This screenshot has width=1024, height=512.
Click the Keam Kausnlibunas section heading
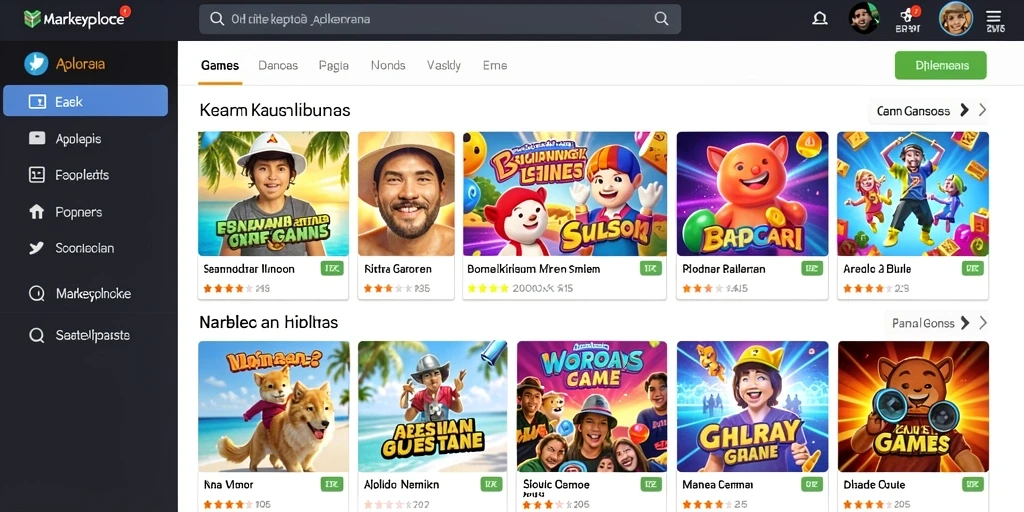(x=275, y=110)
